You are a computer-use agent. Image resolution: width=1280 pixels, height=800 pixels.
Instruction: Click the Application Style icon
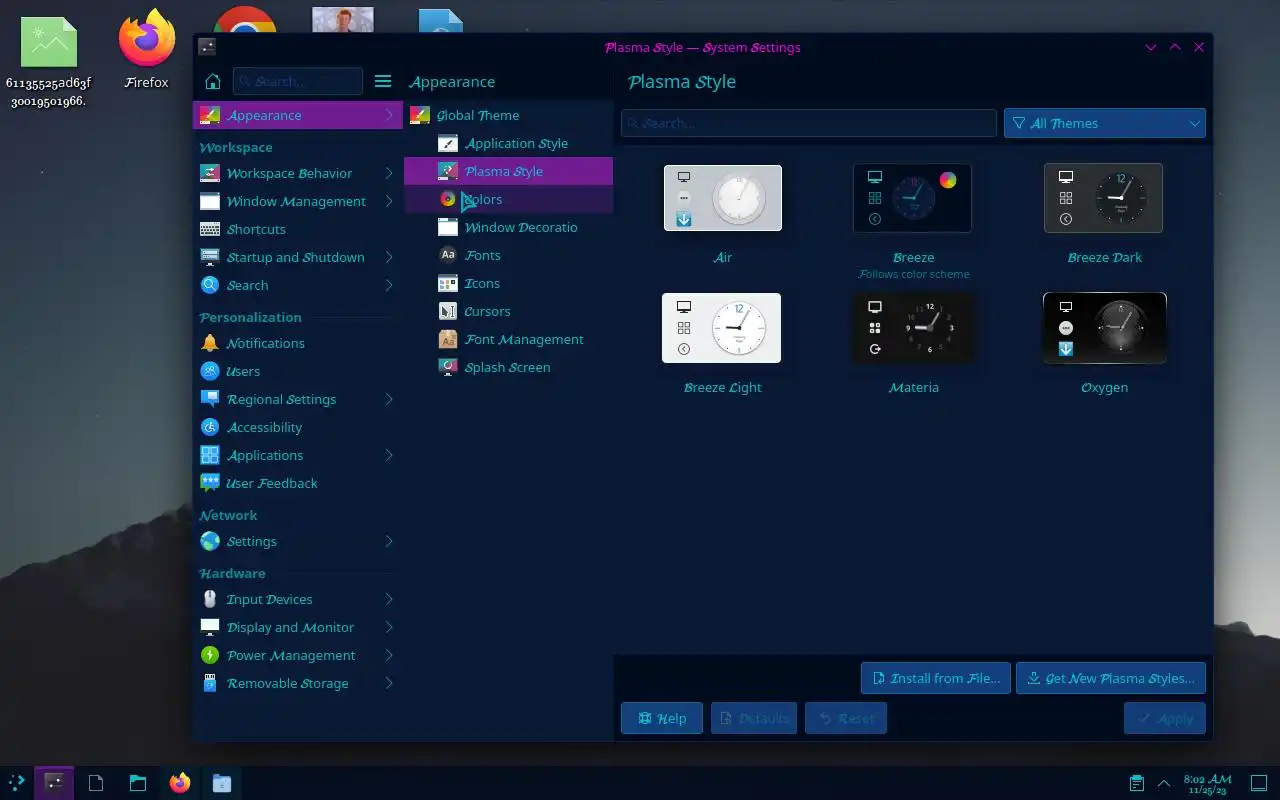[448, 143]
